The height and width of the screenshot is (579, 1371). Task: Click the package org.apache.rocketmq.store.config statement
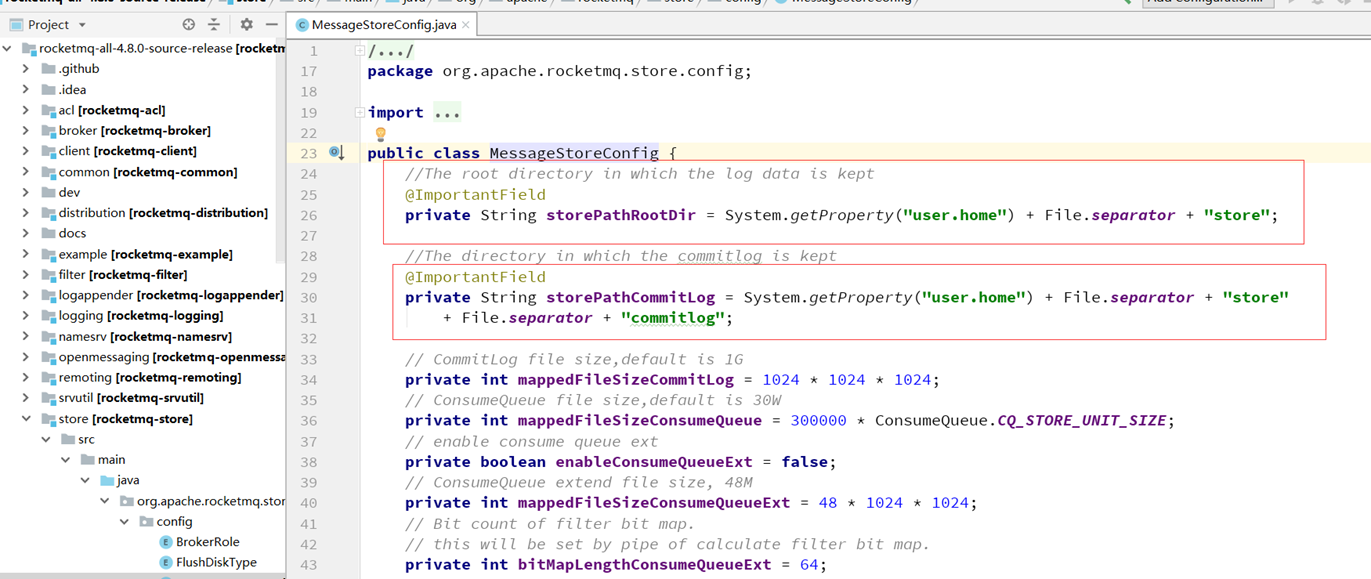click(559, 71)
